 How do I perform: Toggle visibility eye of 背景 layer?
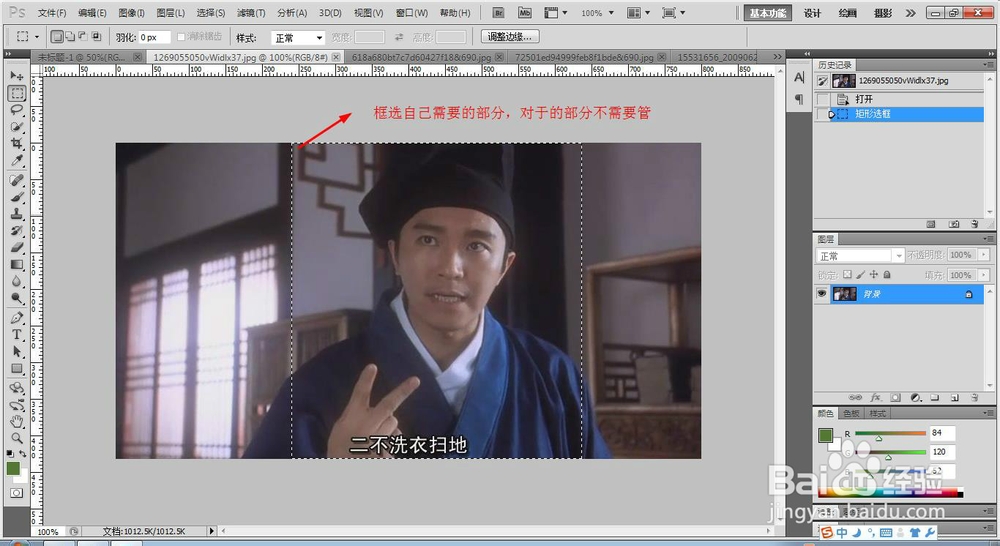point(821,293)
